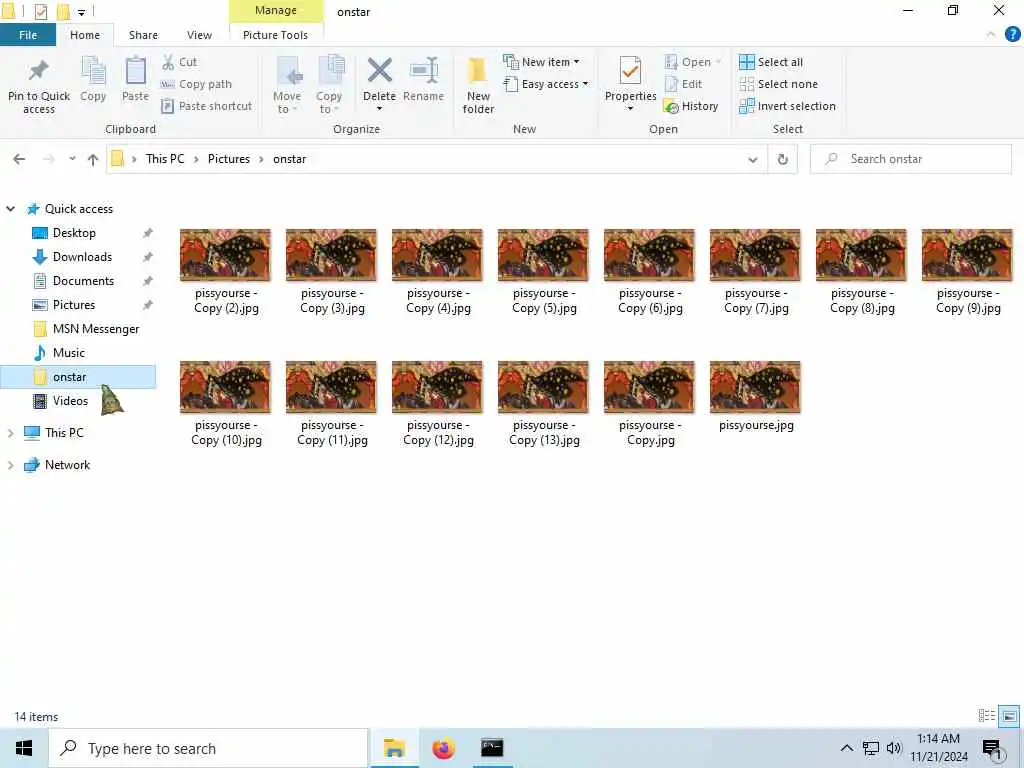Select Desktop in Quick access
This screenshot has width=1024, height=768.
point(74,233)
